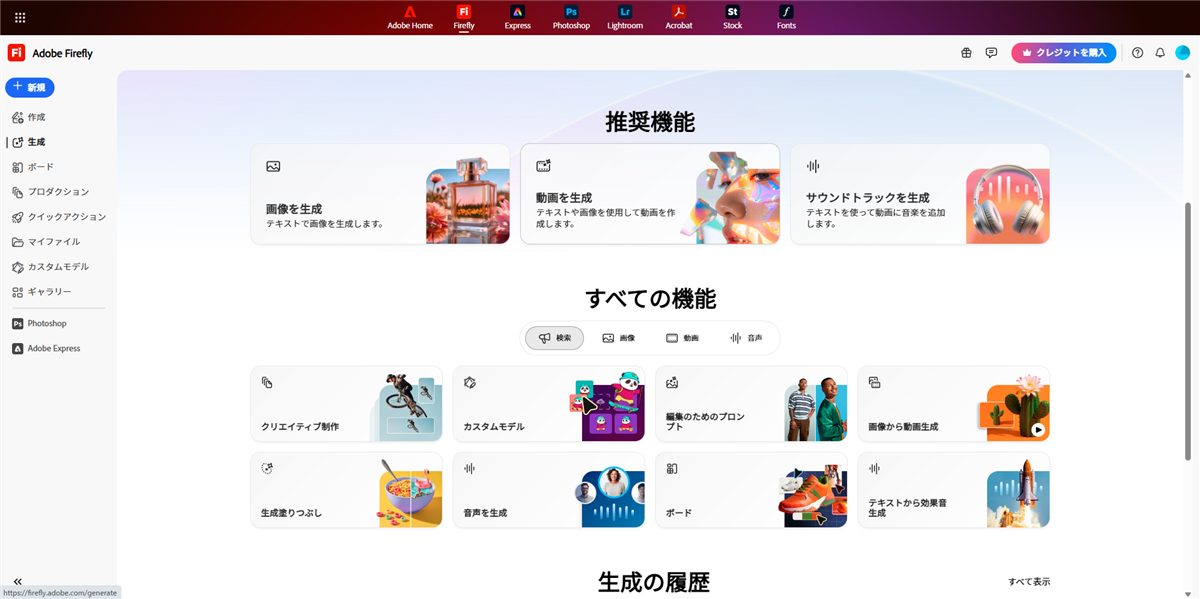Open Adobe Stock from the top bar
The height and width of the screenshot is (599, 1200).
click(733, 17)
